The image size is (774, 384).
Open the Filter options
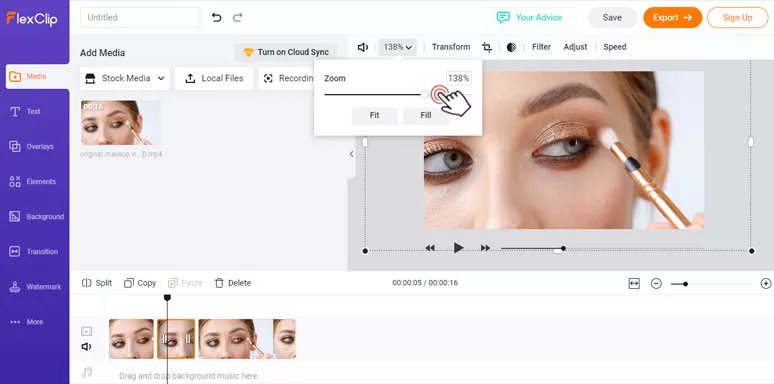[541, 47]
